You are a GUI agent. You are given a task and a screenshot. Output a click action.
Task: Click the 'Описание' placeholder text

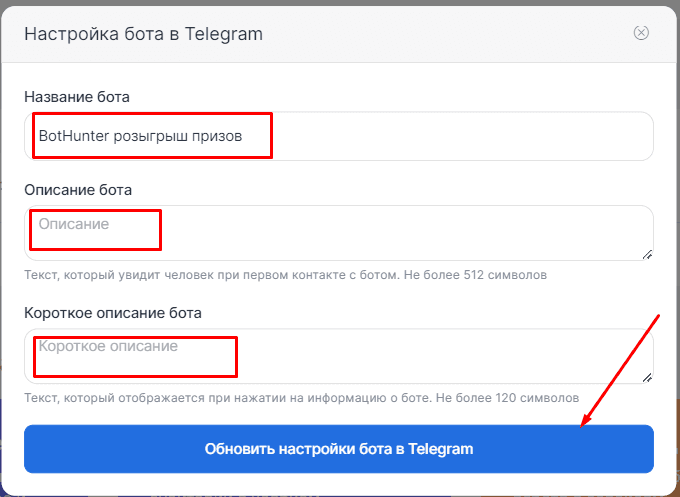[x=74, y=224]
